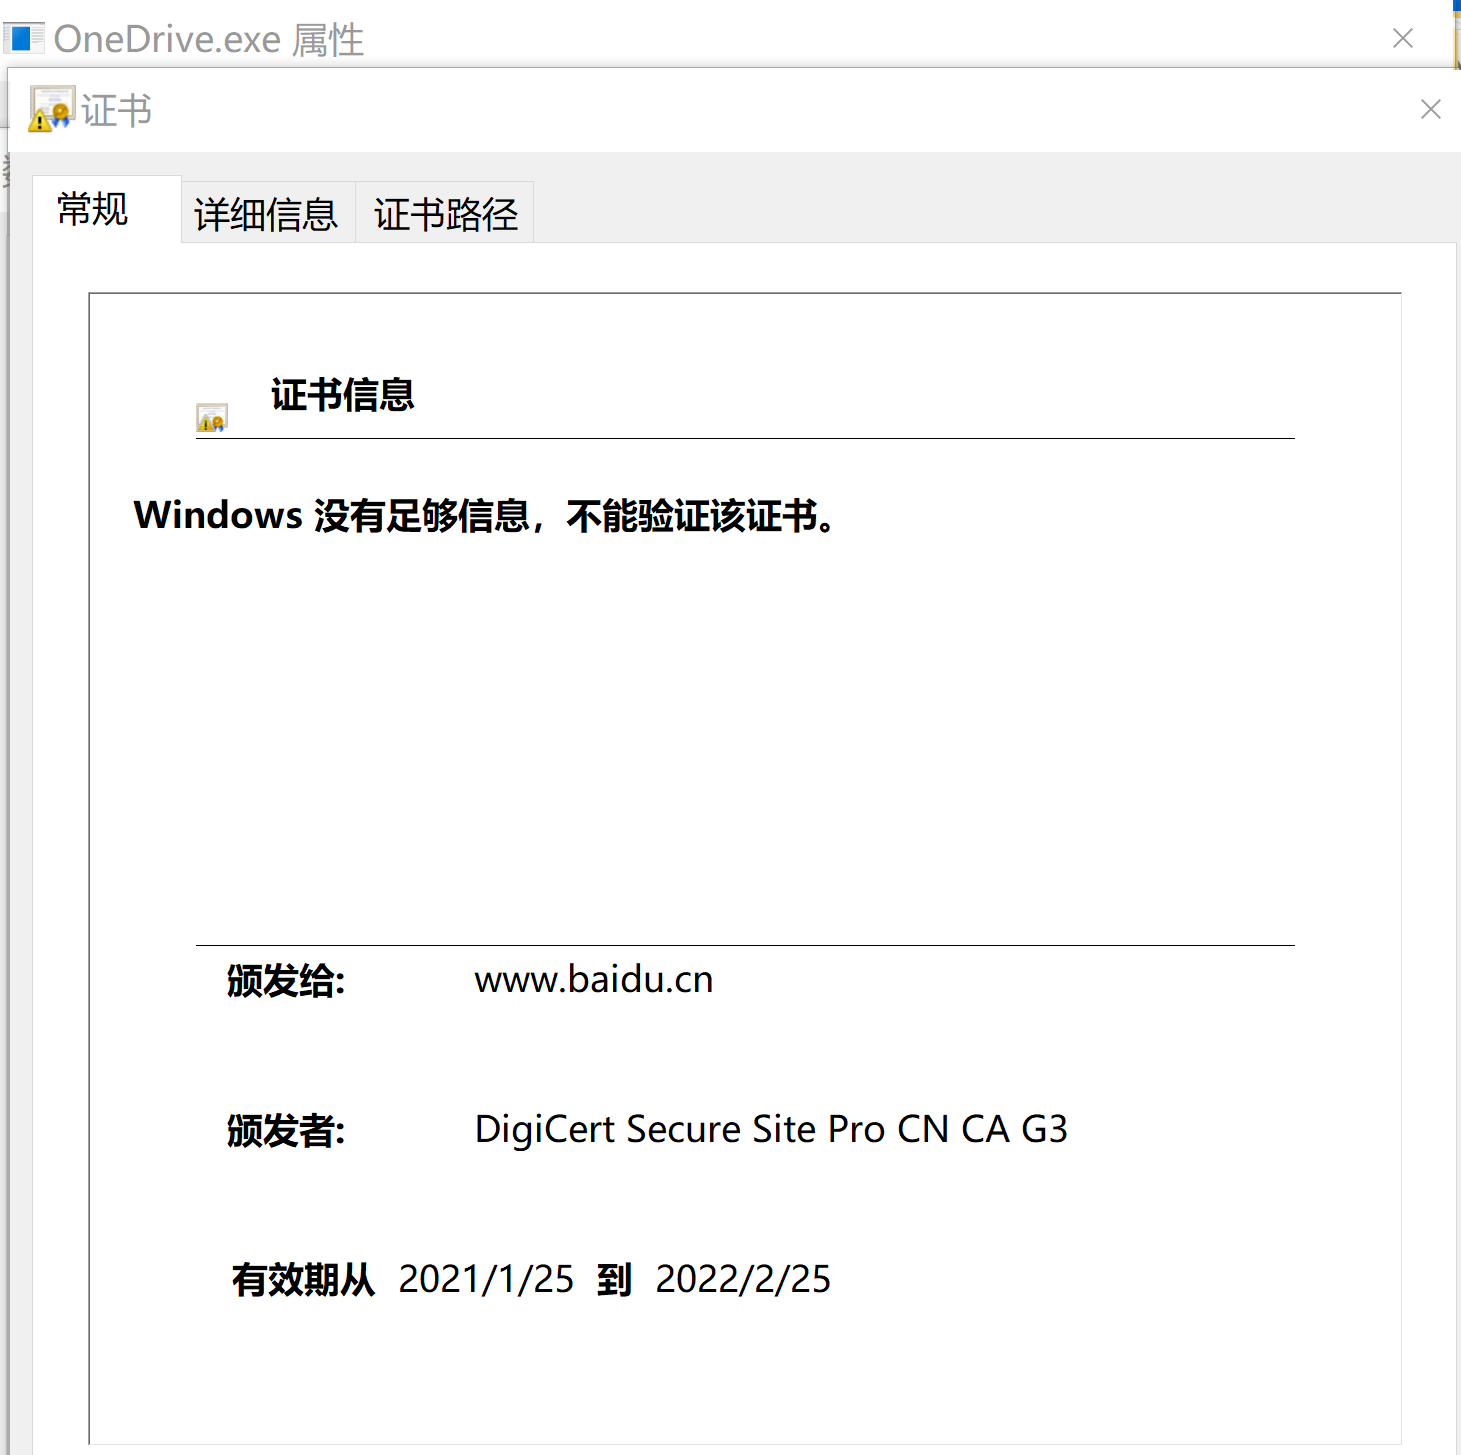The height and width of the screenshot is (1455, 1461).
Task: Select the 常规 tab
Action: (92, 210)
